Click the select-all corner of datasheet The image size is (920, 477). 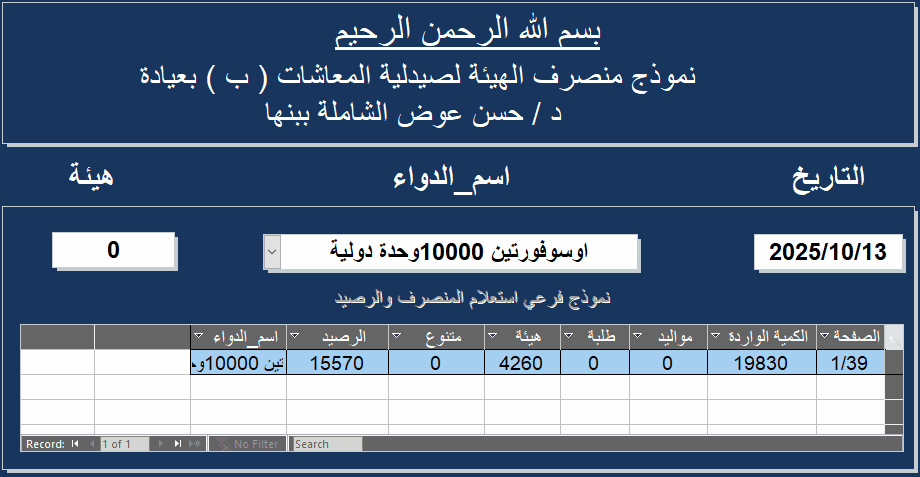893,337
